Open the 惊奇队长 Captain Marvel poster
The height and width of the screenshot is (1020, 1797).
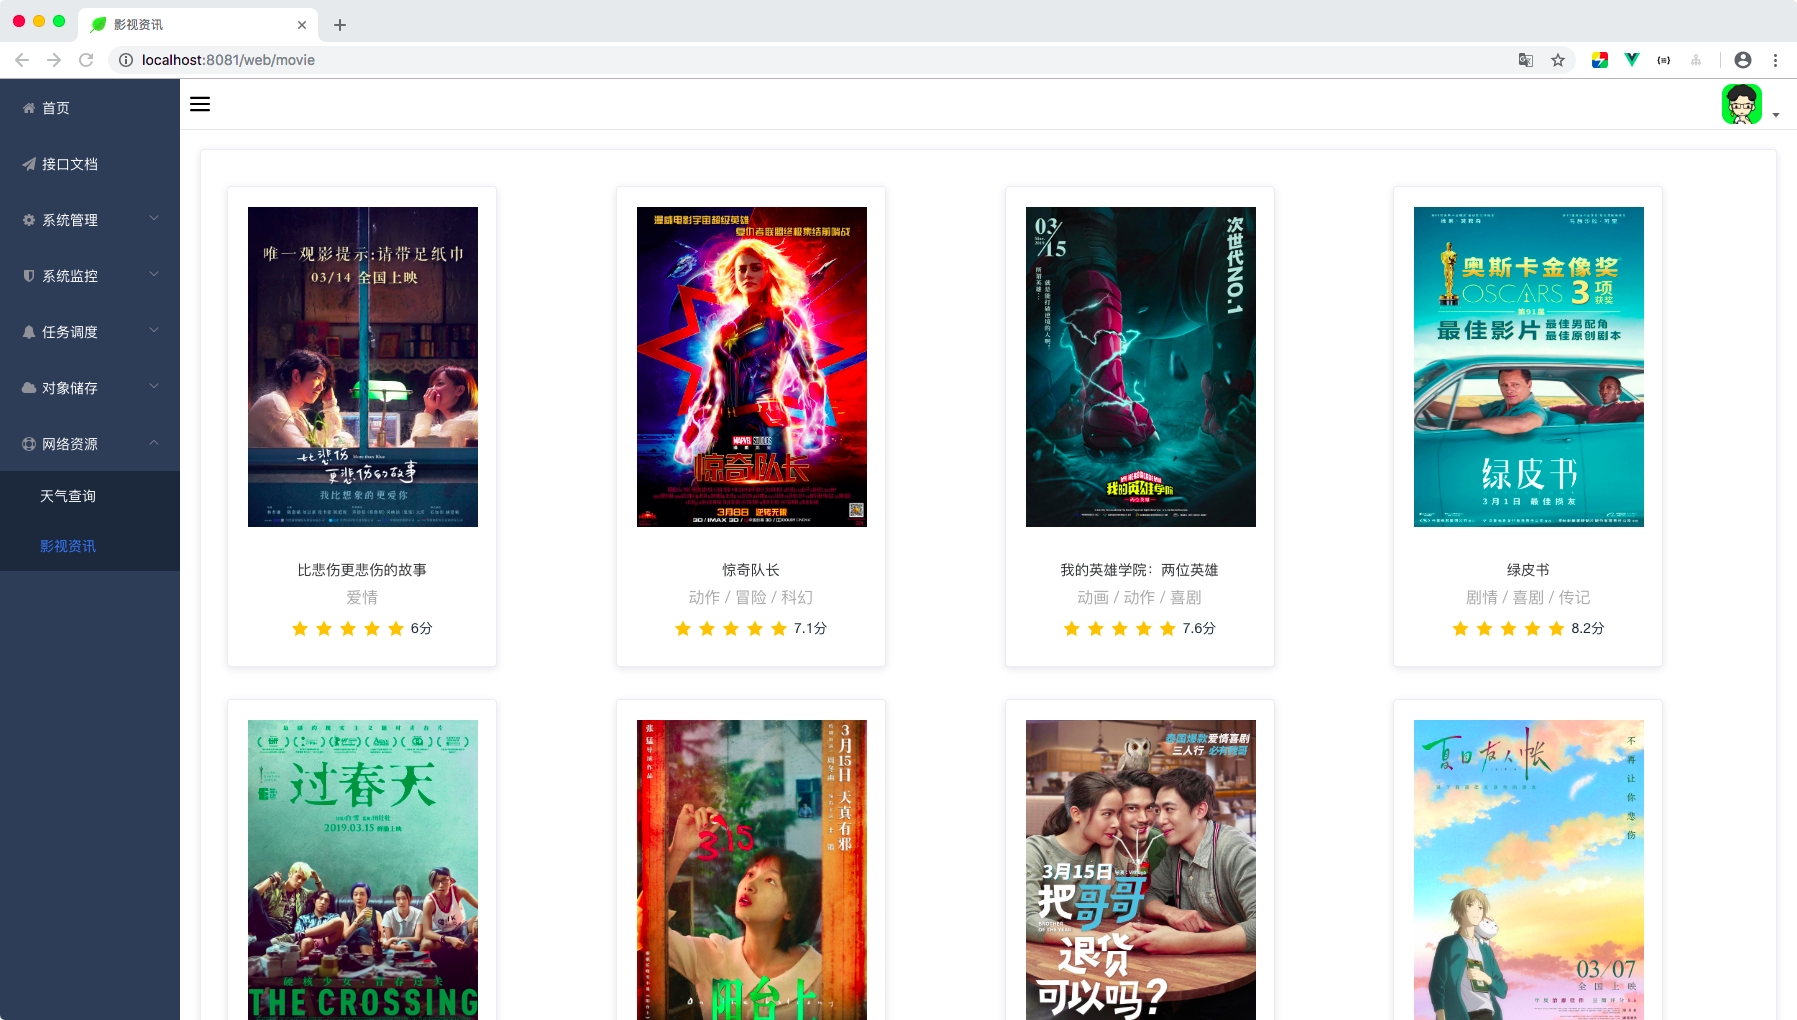[752, 367]
